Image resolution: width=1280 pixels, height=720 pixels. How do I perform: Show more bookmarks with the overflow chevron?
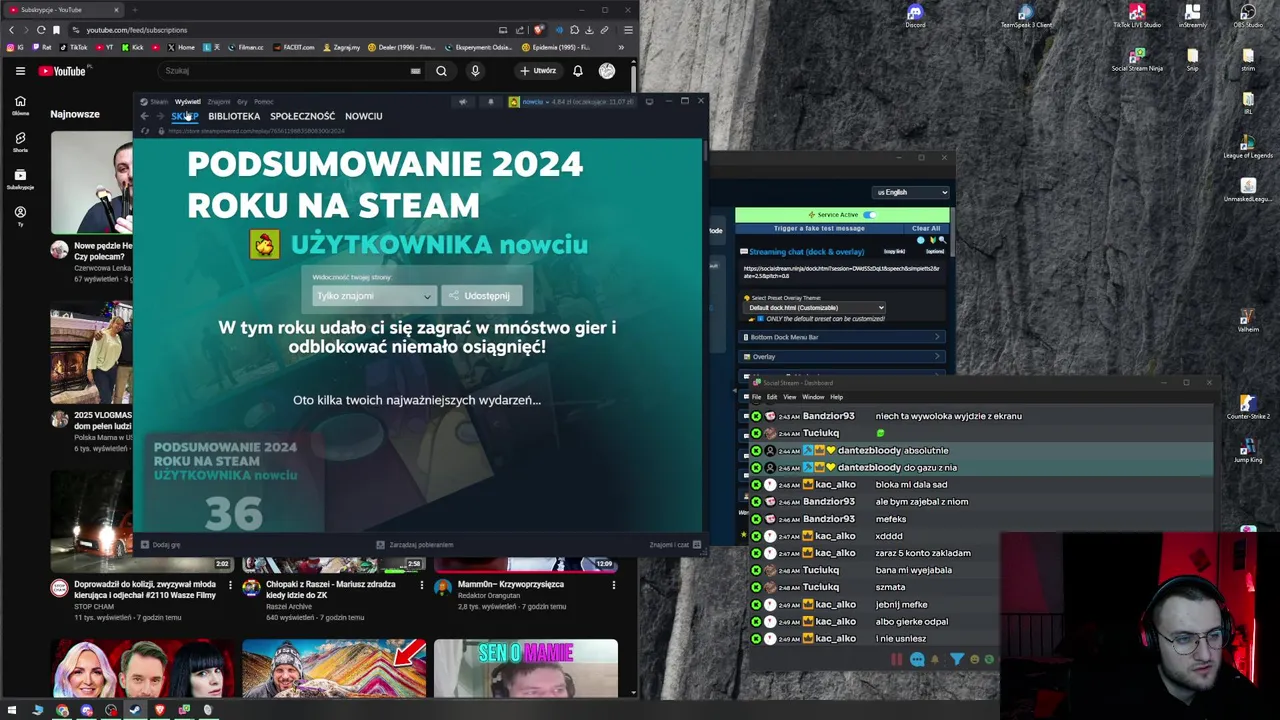pos(621,47)
